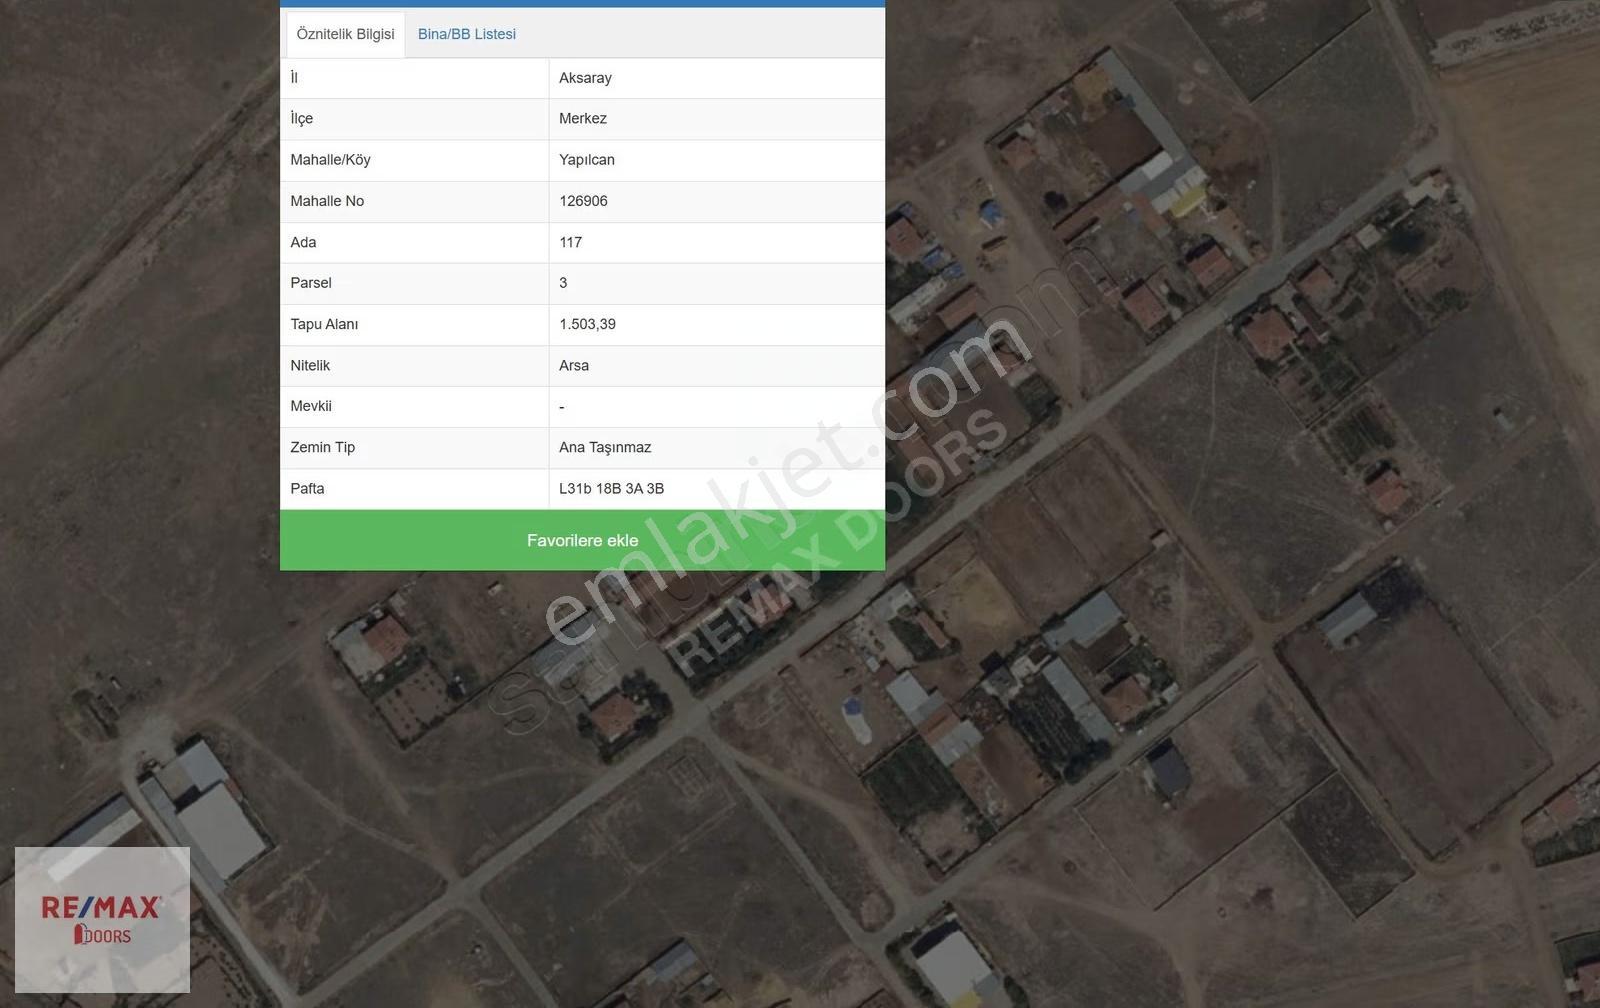Click the Pafta row label
Image resolution: width=1600 pixels, height=1008 pixels.
[x=307, y=488]
